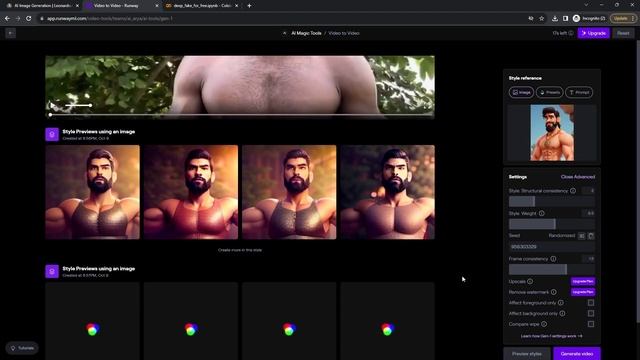This screenshot has width=640, height=360.
Task: Click the Generate video button
Action: (577, 353)
